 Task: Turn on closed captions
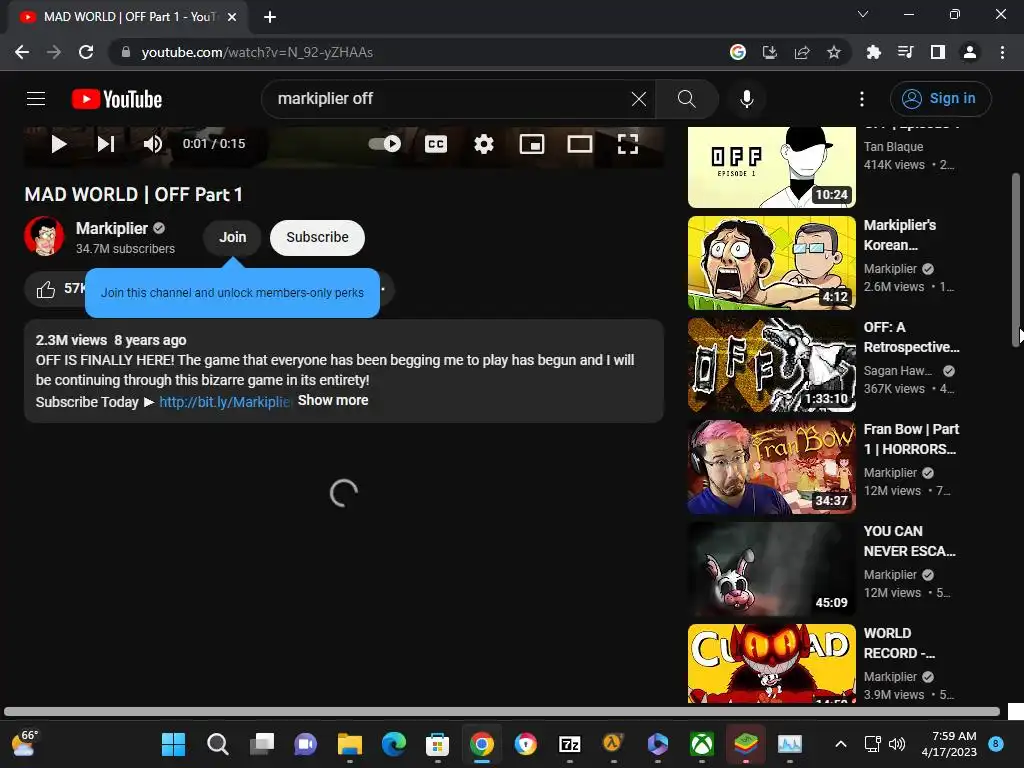(436, 144)
